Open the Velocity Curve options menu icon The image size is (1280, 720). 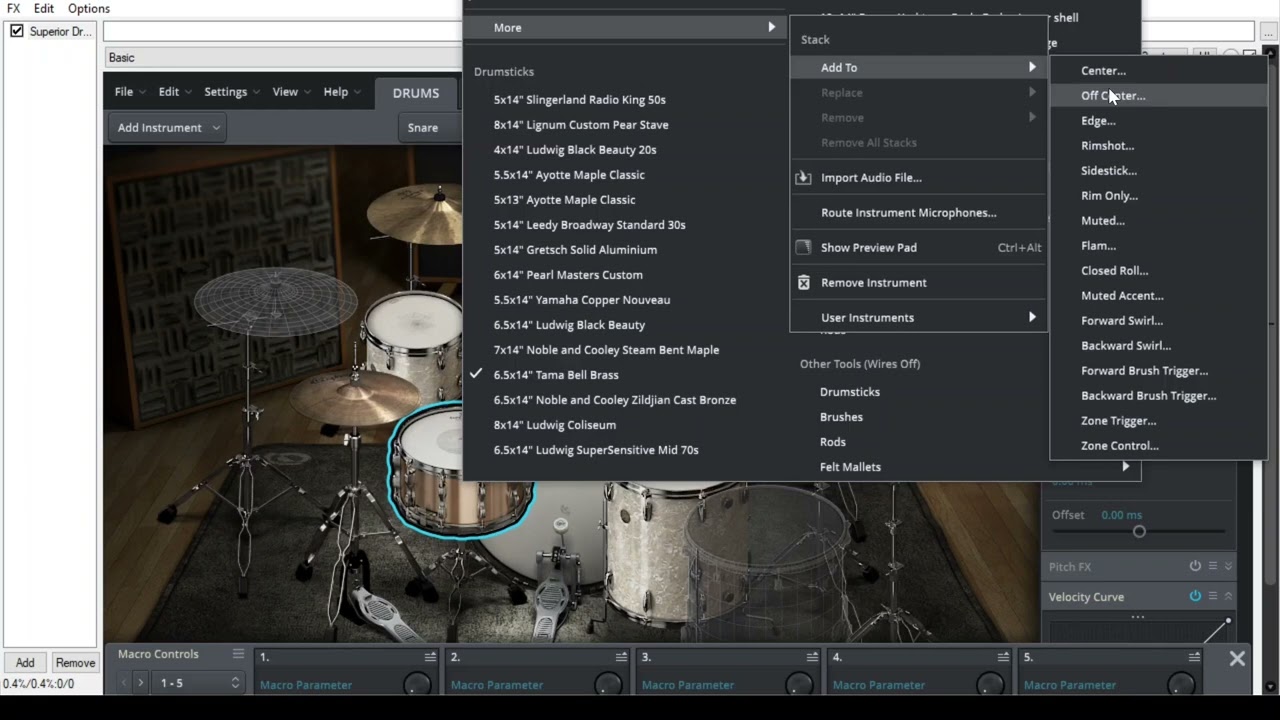(x=1213, y=596)
